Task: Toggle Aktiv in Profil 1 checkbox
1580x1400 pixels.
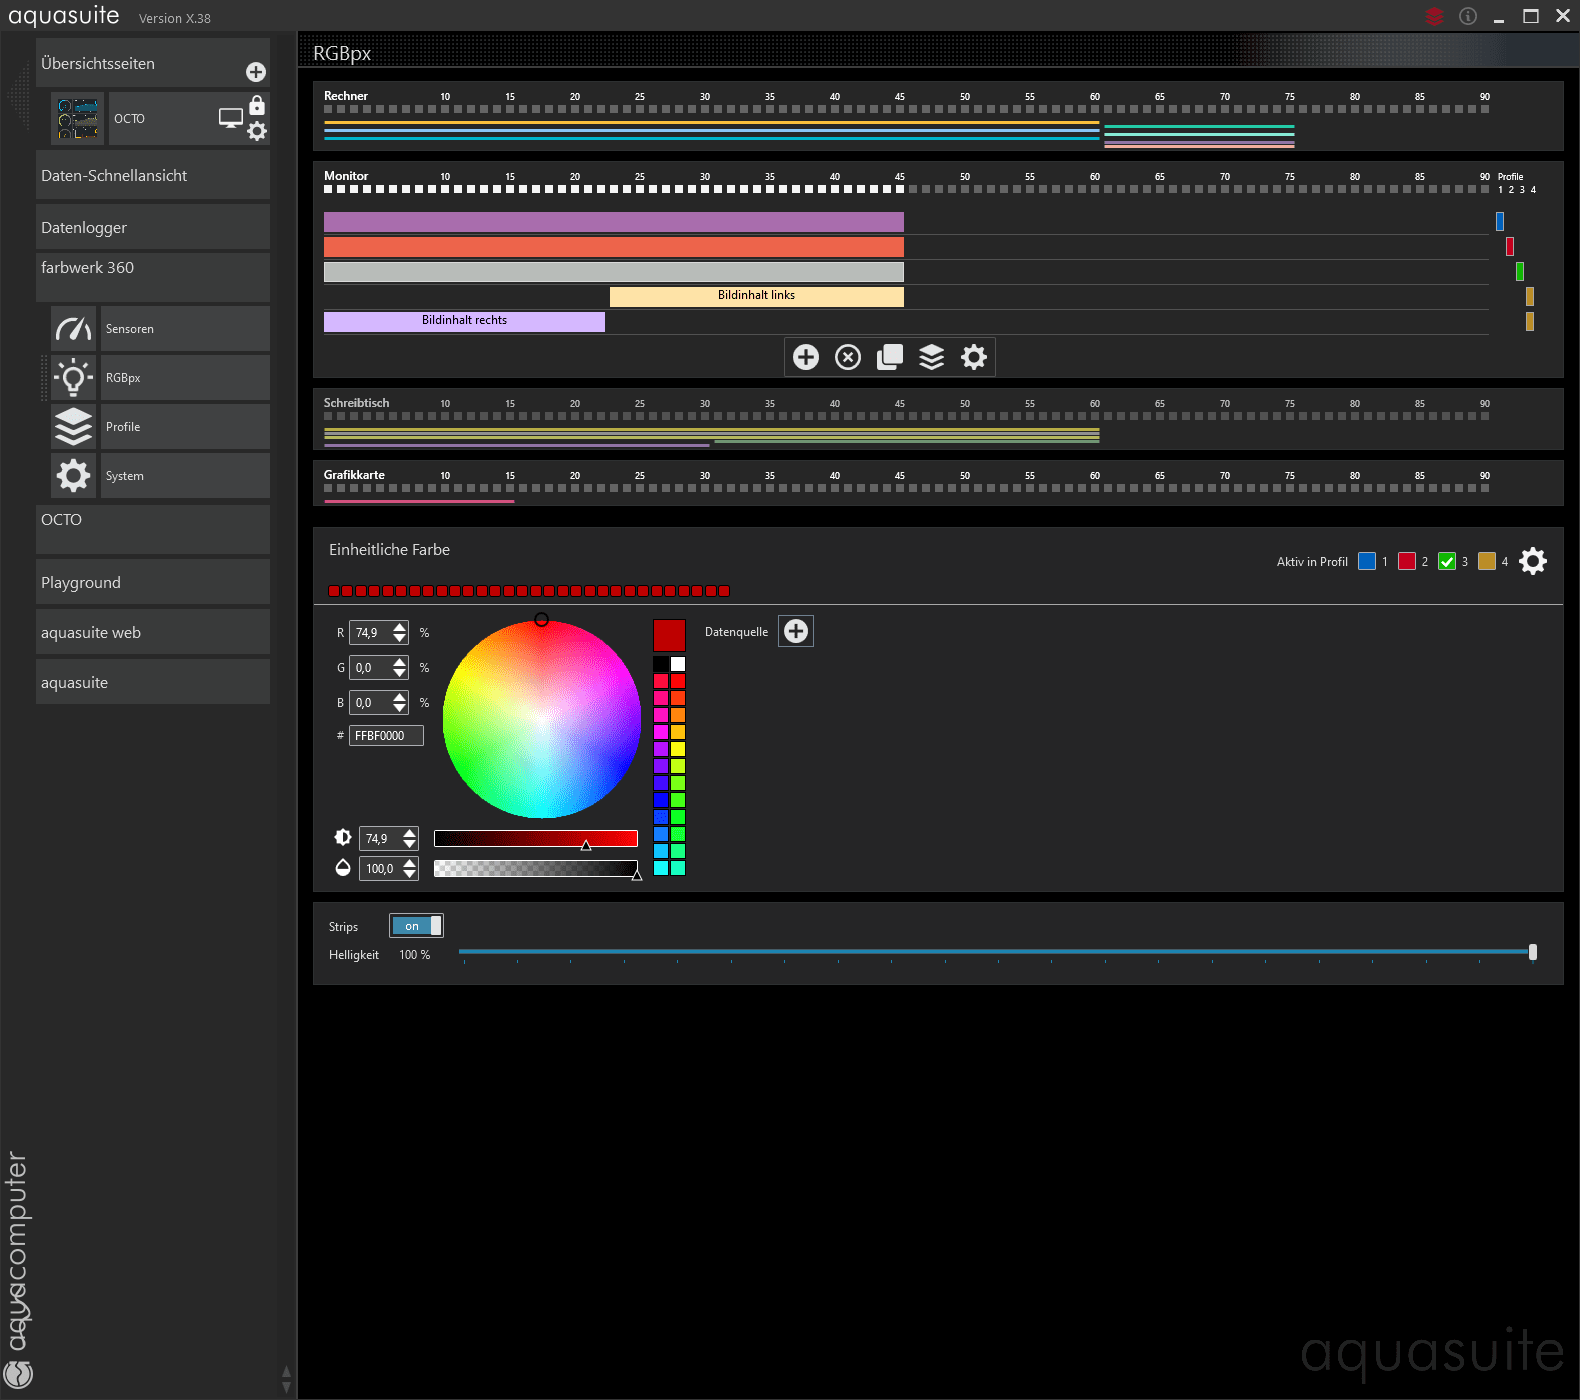Action: 1367,561
